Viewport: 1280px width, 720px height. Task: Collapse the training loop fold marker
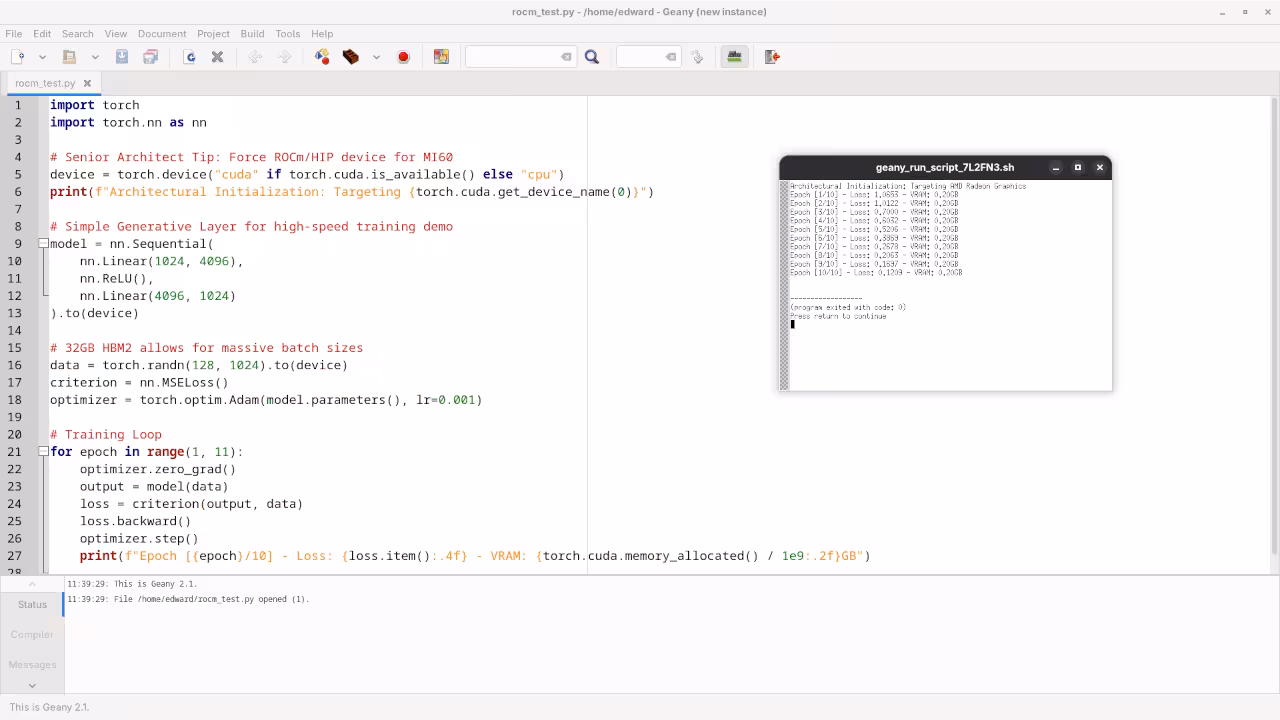[x=44, y=452]
